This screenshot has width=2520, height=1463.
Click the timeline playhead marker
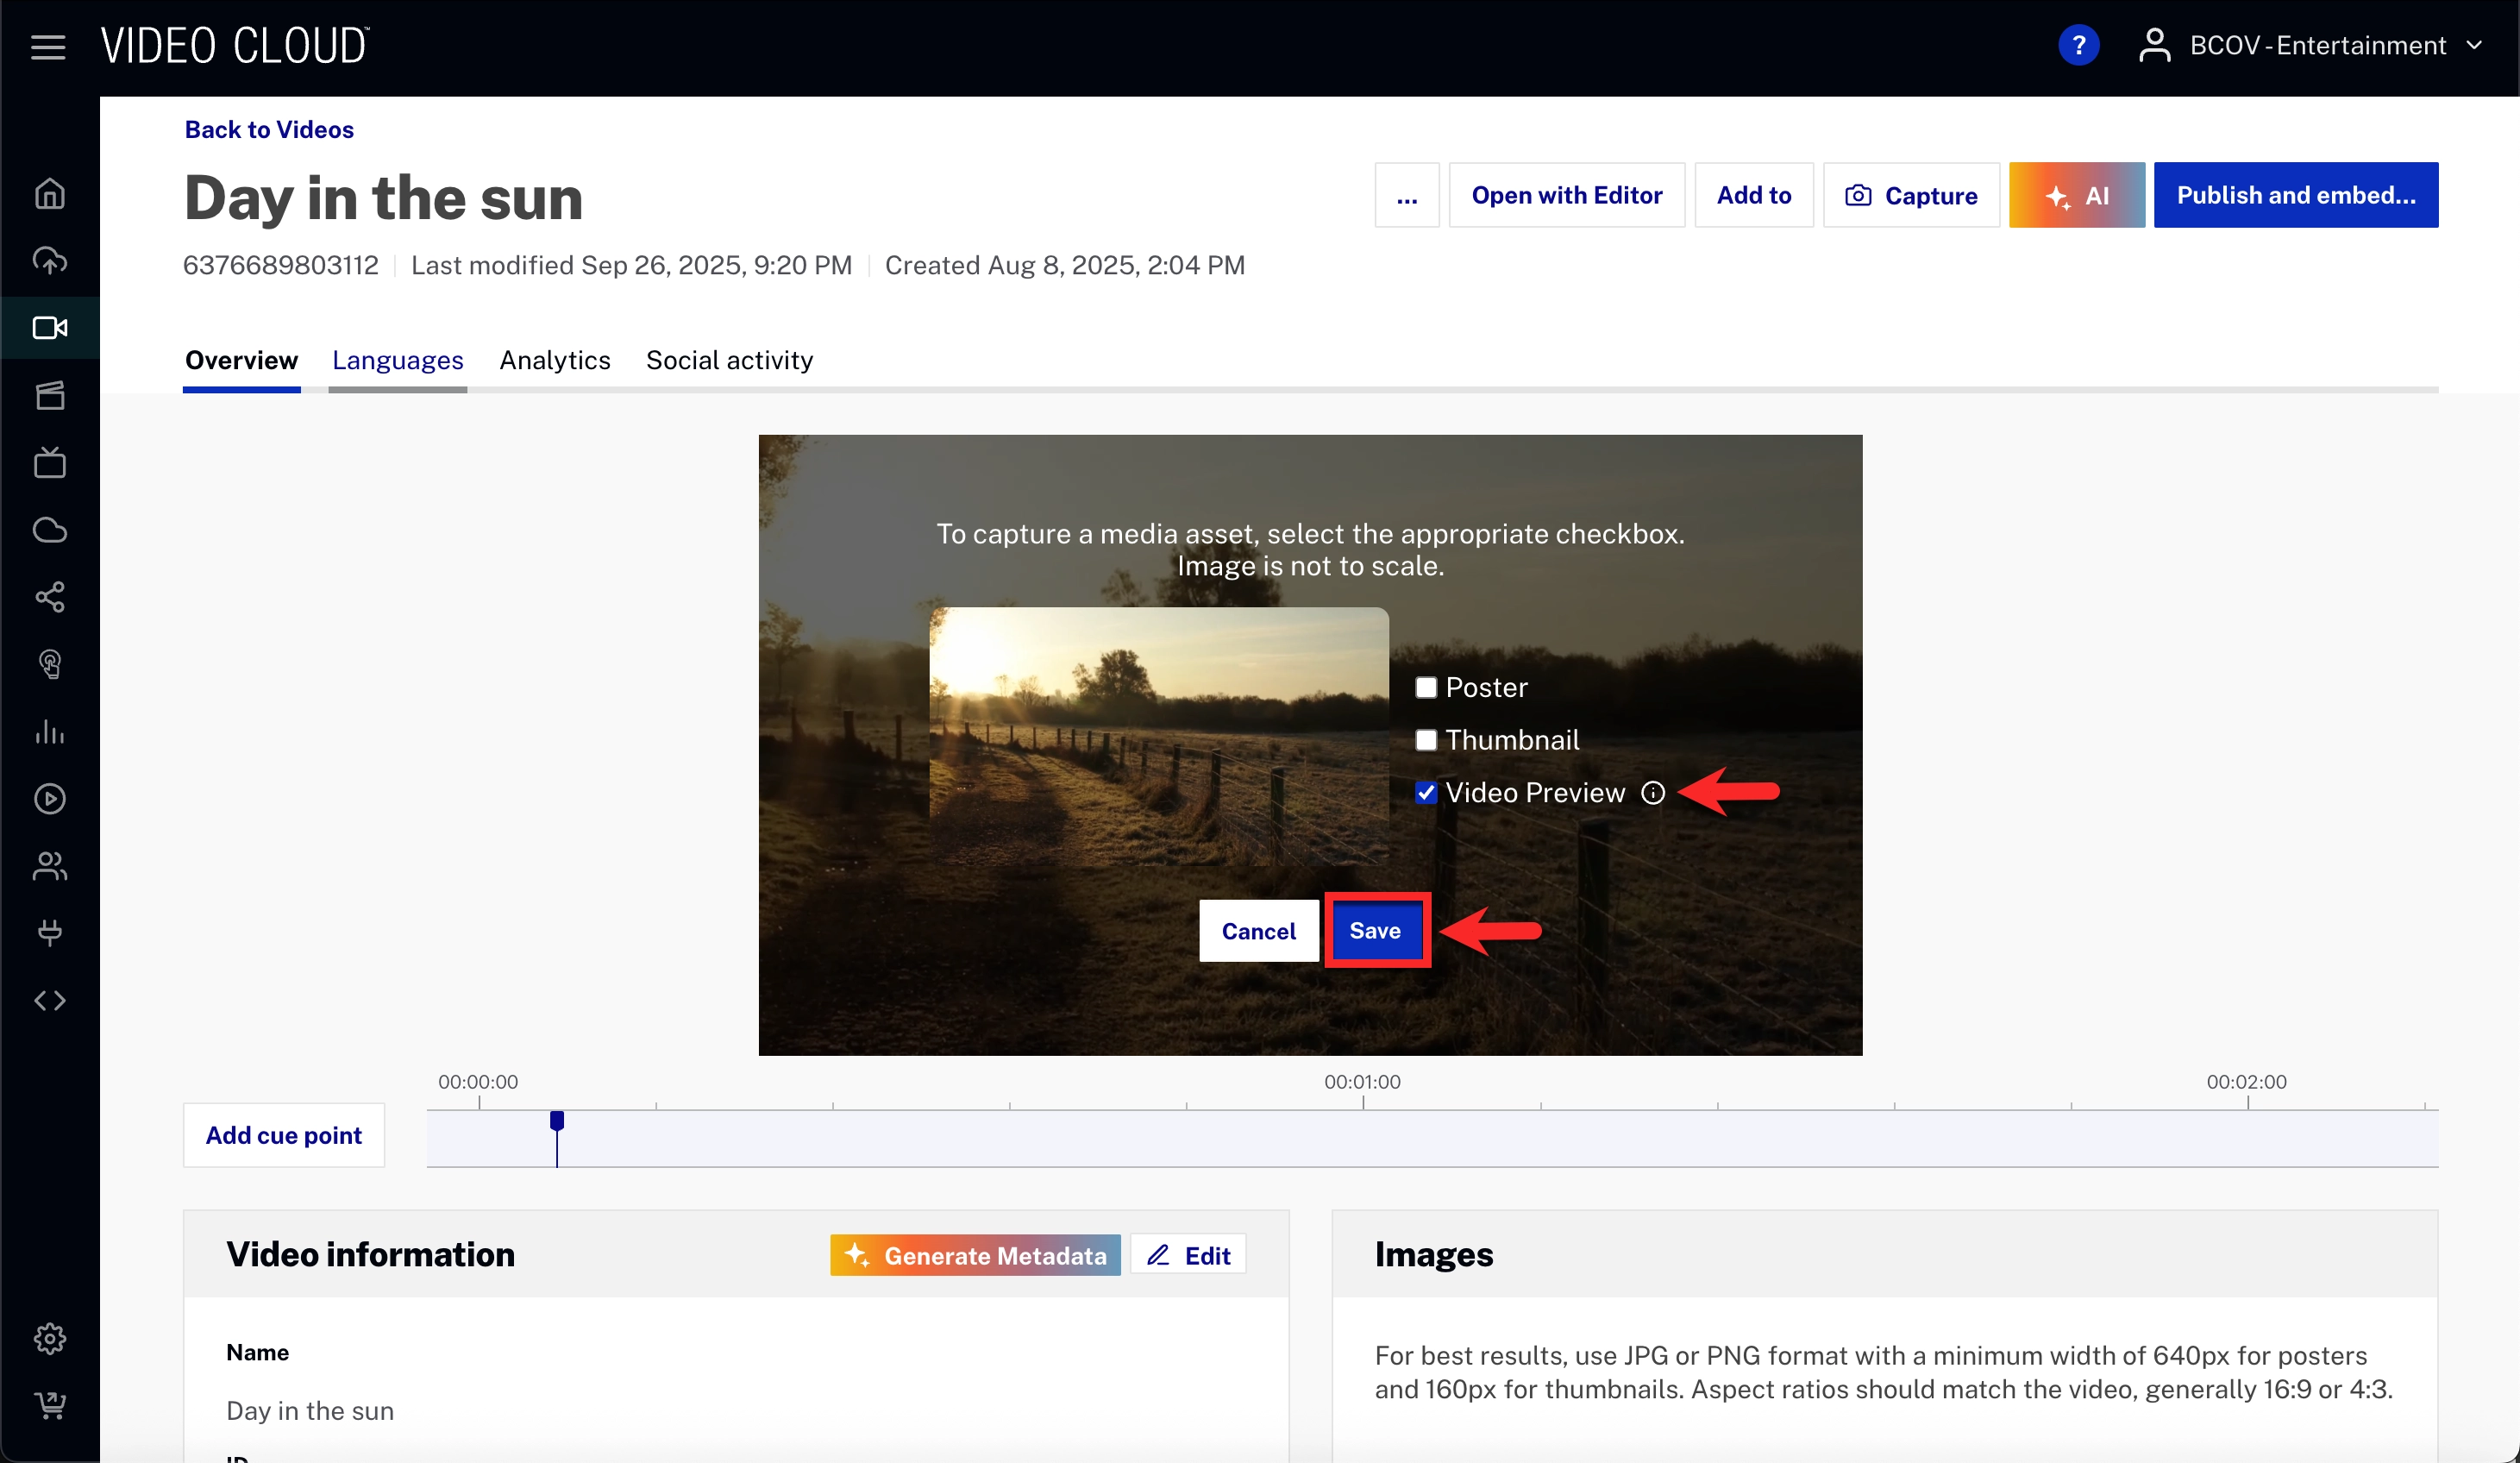[x=557, y=1121]
